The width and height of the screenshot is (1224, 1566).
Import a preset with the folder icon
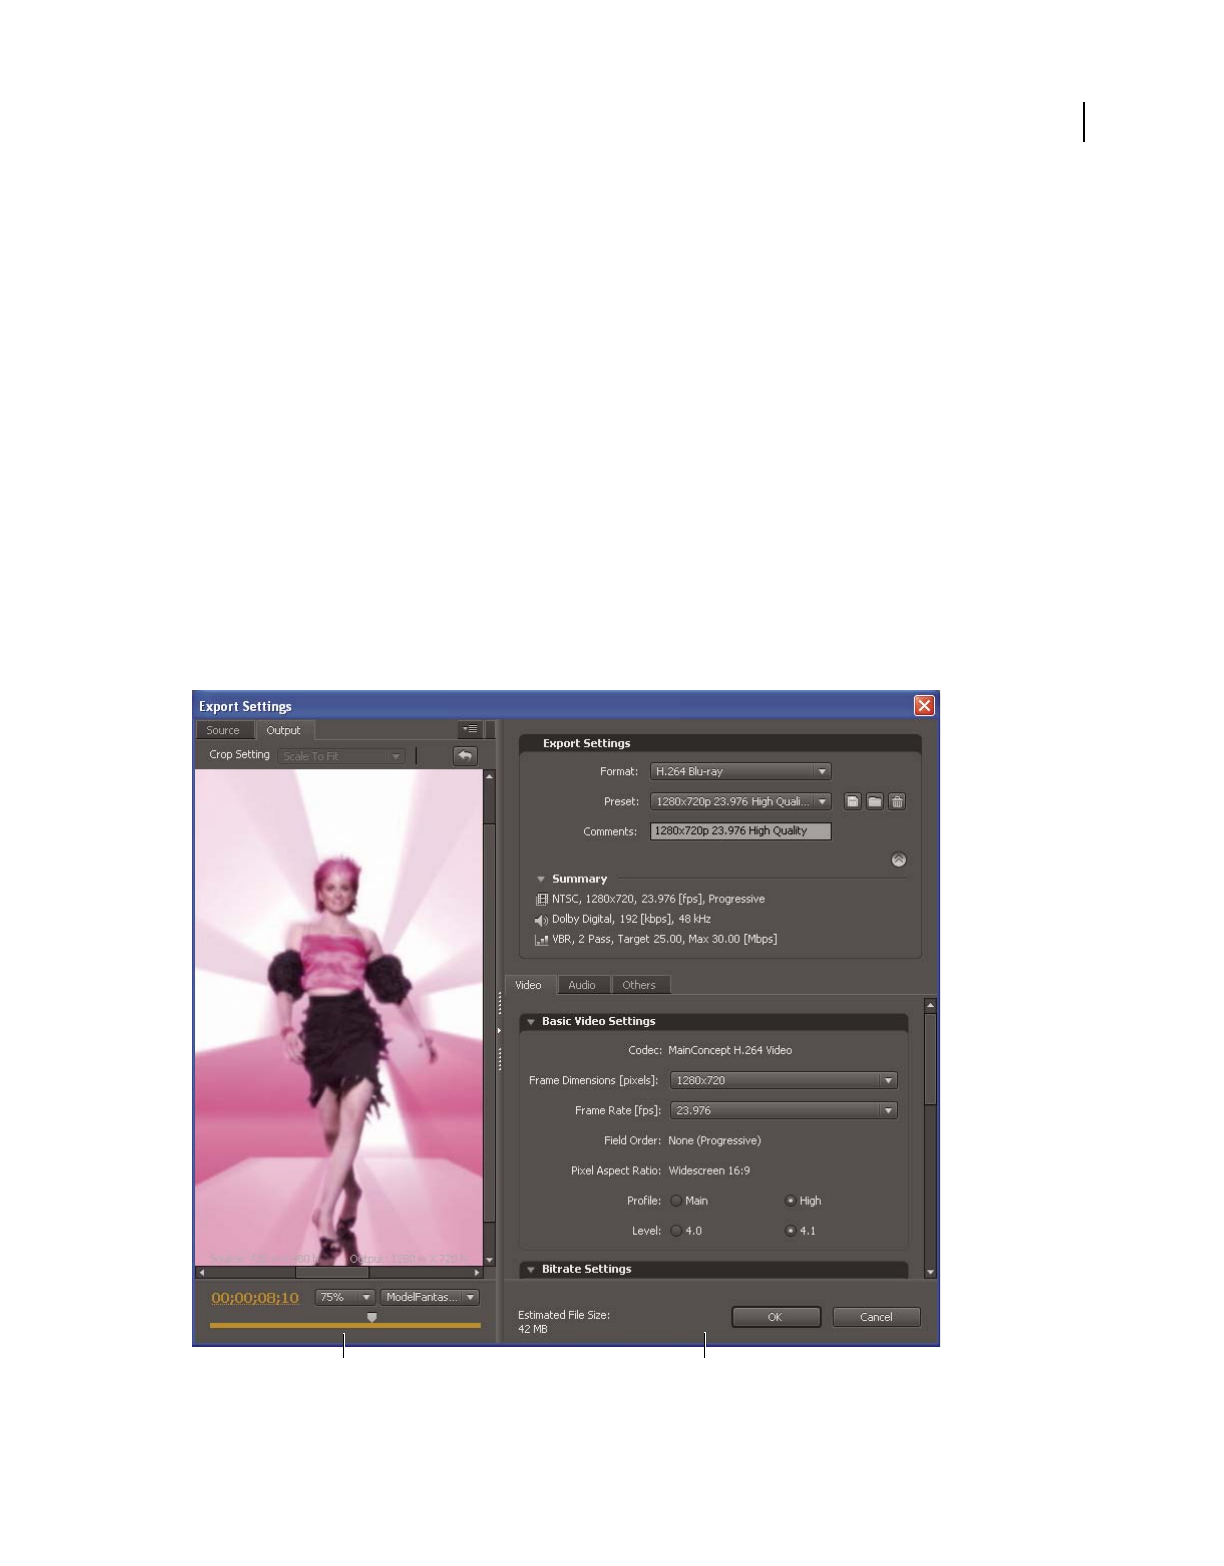pyautogui.click(x=875, y=801)
